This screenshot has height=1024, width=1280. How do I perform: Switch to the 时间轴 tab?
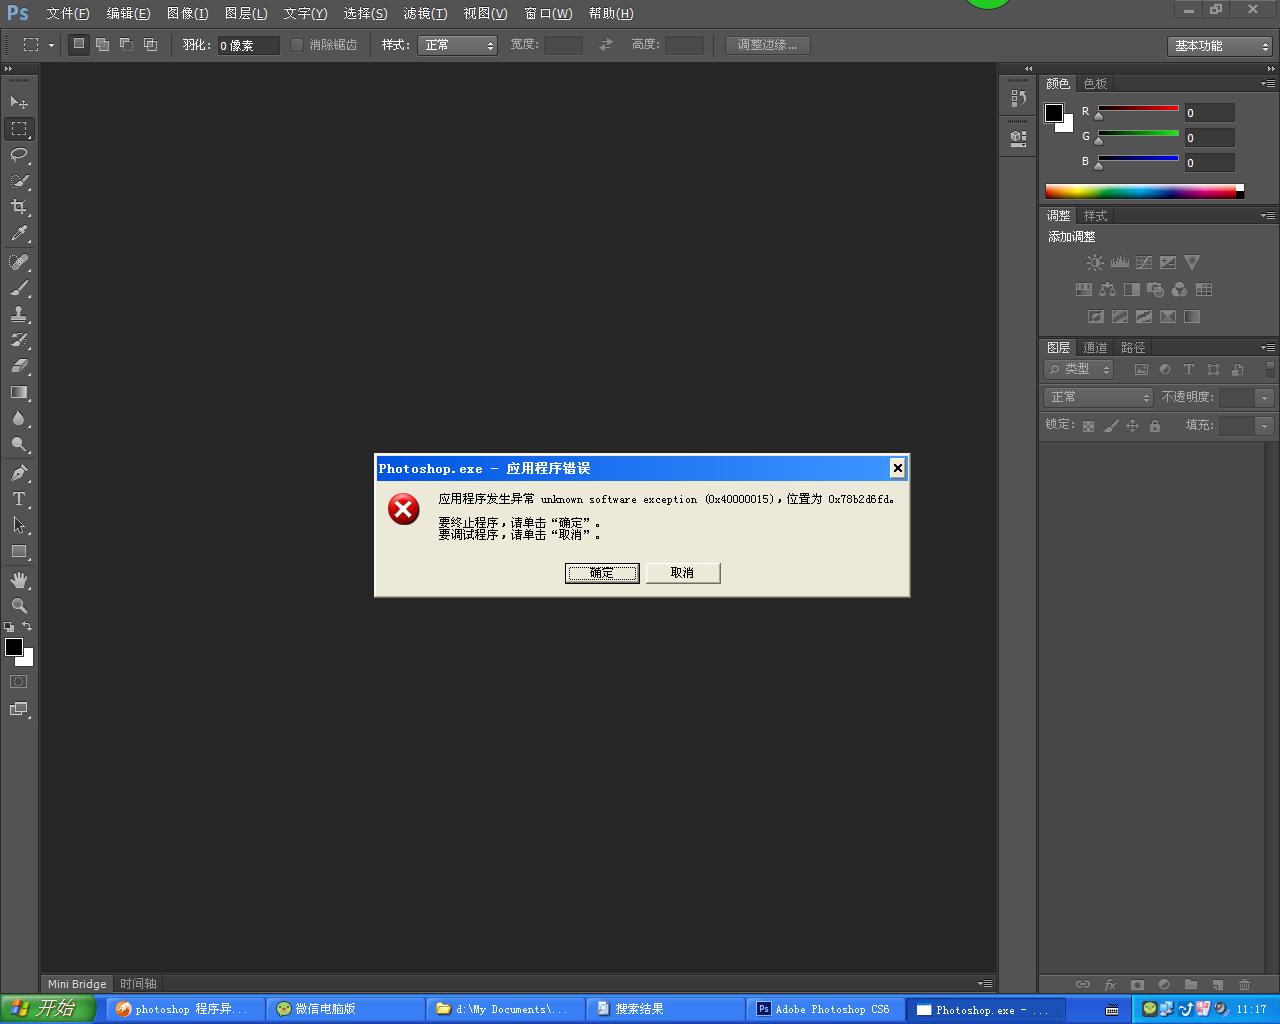[138, 984]
